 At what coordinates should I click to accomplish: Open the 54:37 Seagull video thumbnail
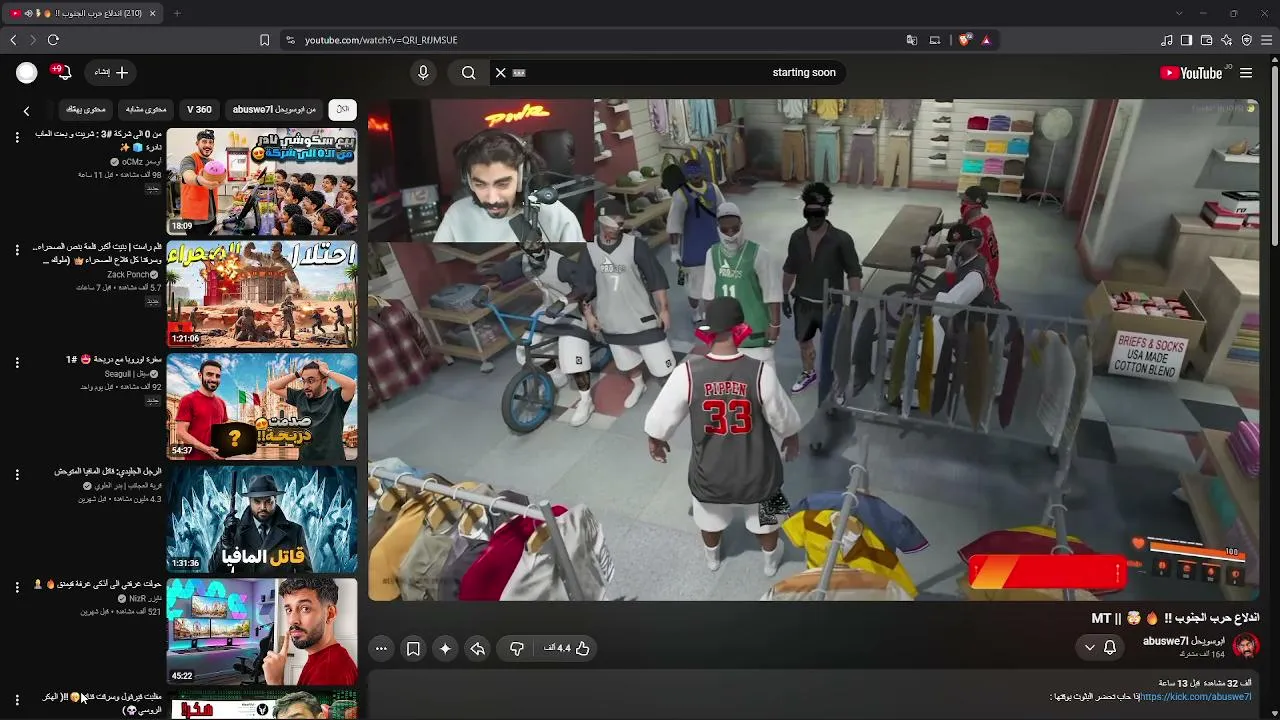tap(262, 406)
